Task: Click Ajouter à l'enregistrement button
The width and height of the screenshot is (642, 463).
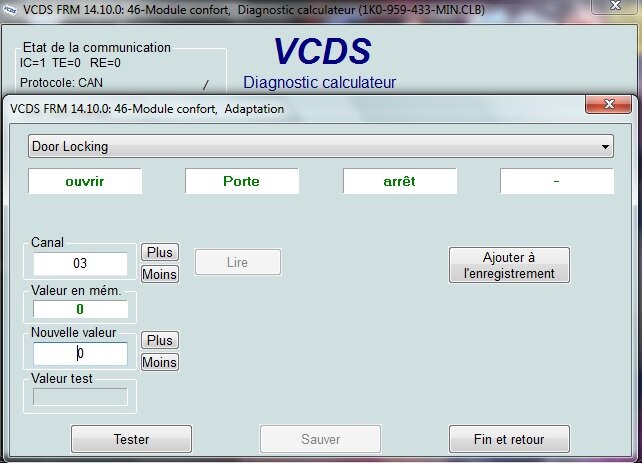Action: pyautogui.click(x=509, y=265)
